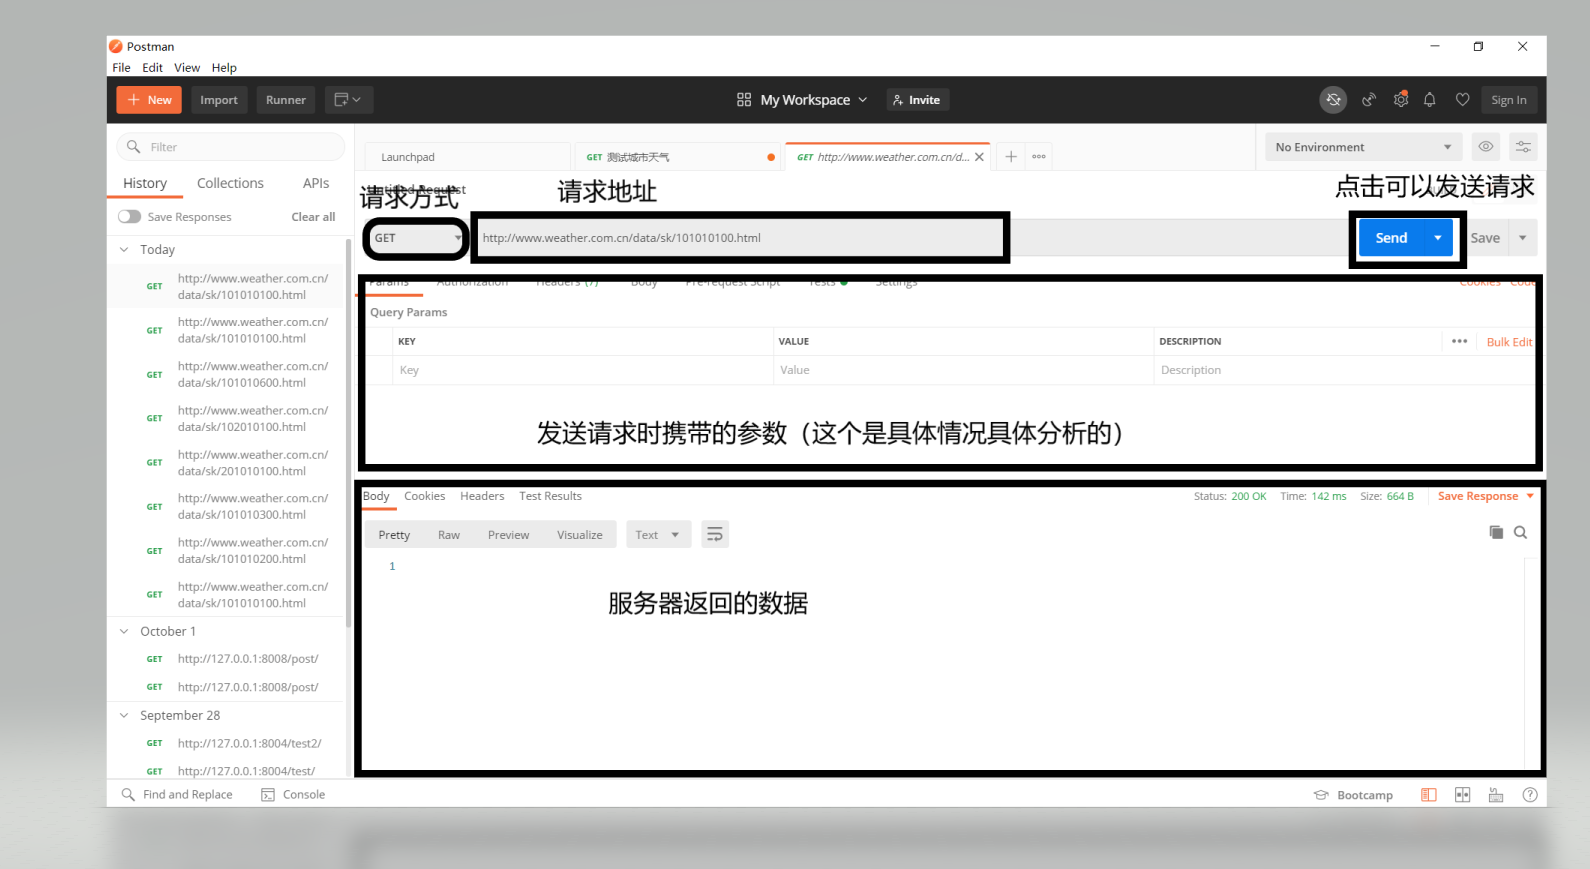The image size is (1590, 869).
Task: Switch response view to Preview
Action: (x=508, y=535)
